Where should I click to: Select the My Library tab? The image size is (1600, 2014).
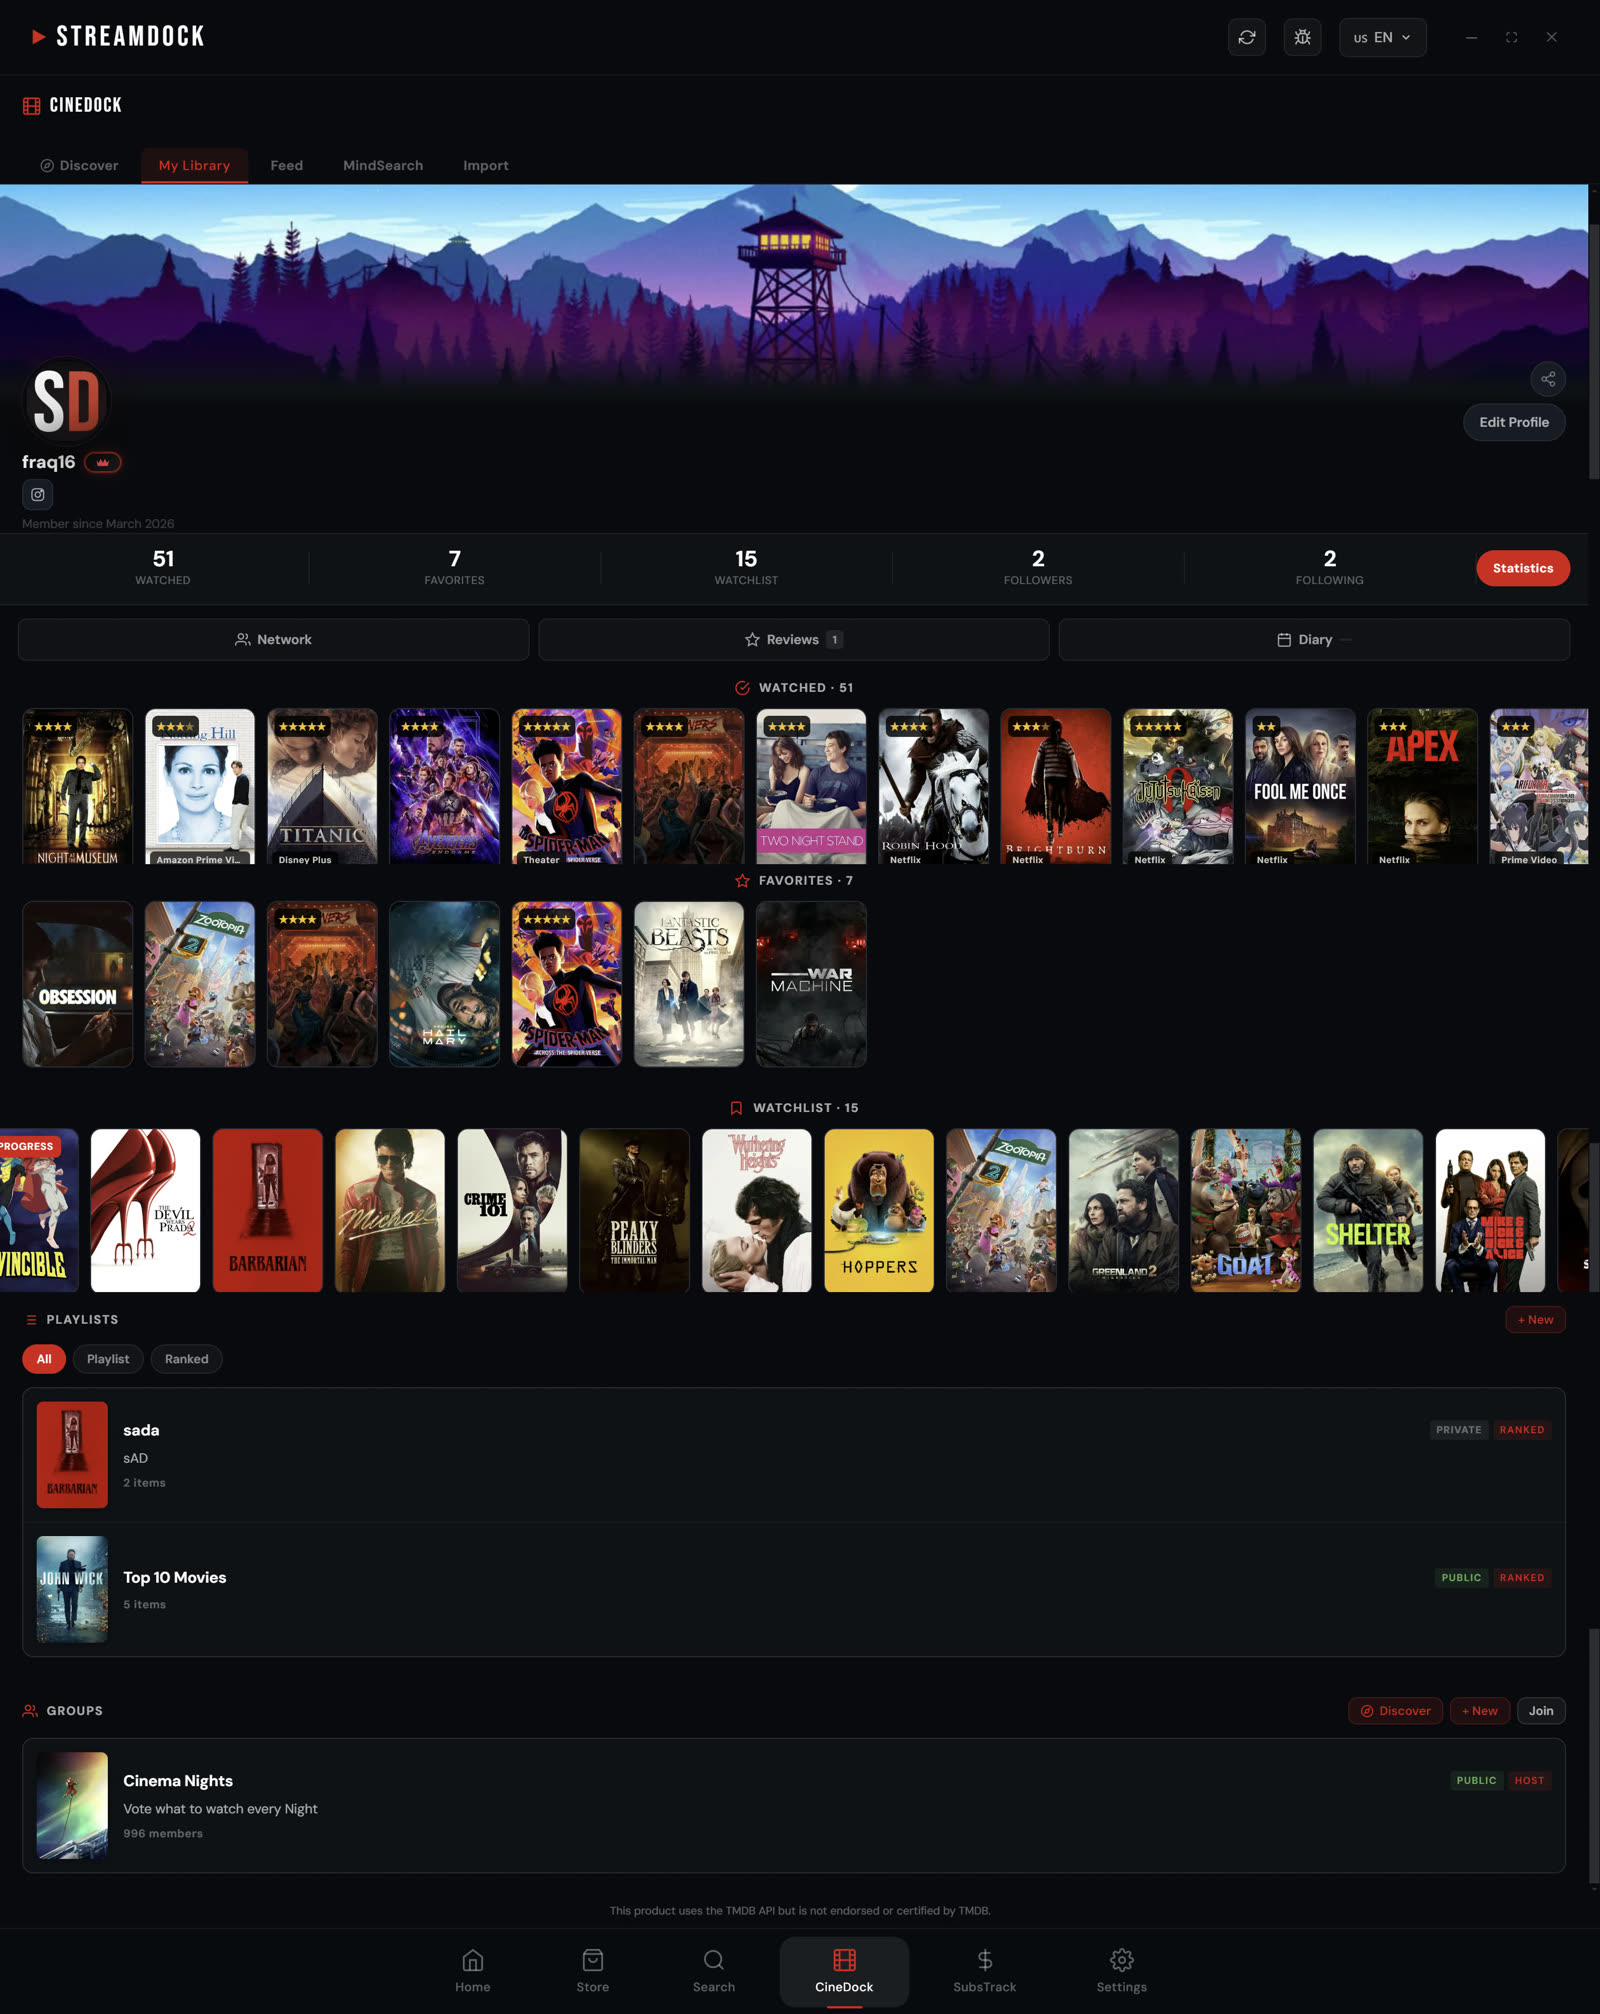click(194, 165)
